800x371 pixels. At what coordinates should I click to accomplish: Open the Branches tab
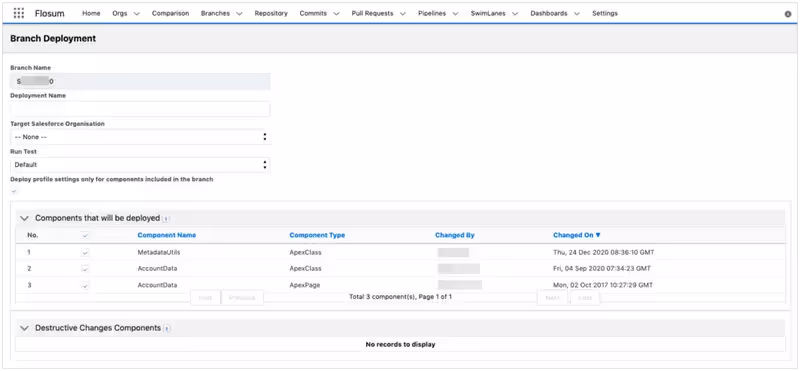coord(215,14)
